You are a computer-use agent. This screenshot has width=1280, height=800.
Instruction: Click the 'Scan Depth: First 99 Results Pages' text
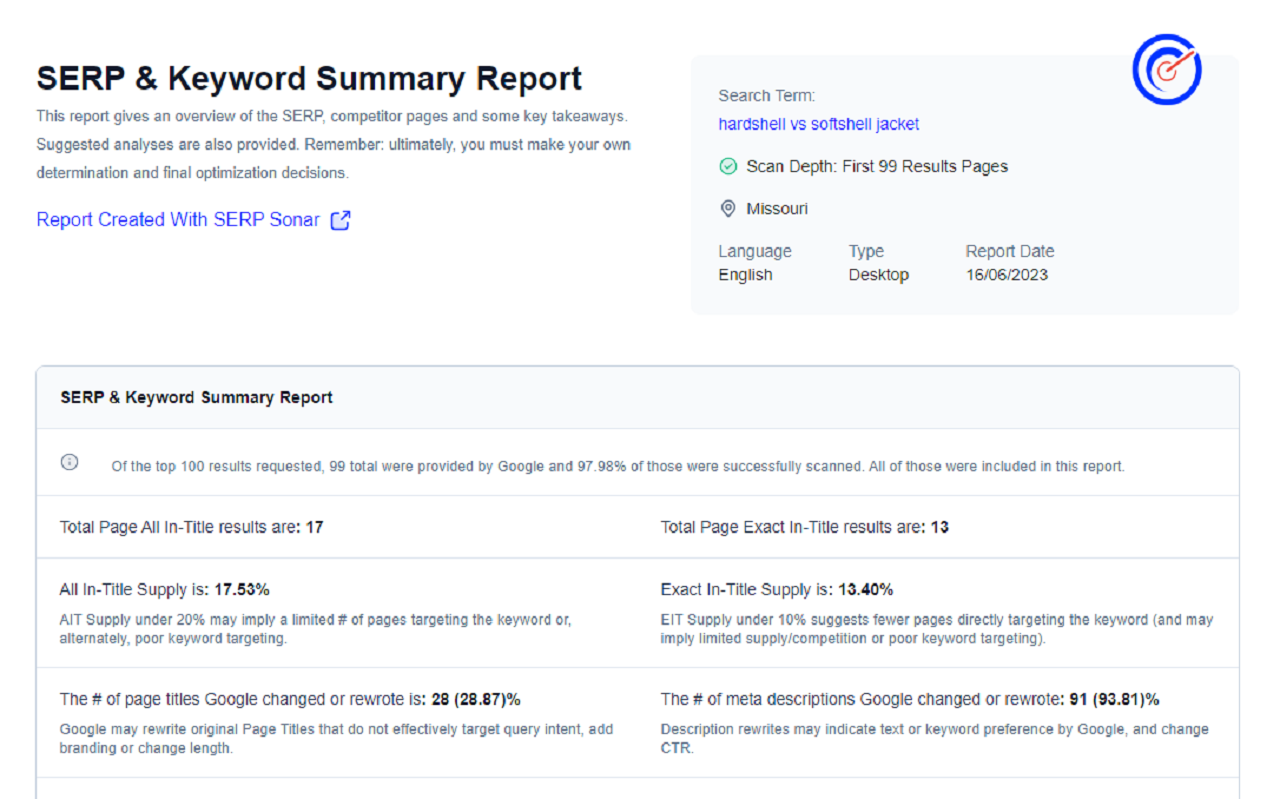[877, 166]
